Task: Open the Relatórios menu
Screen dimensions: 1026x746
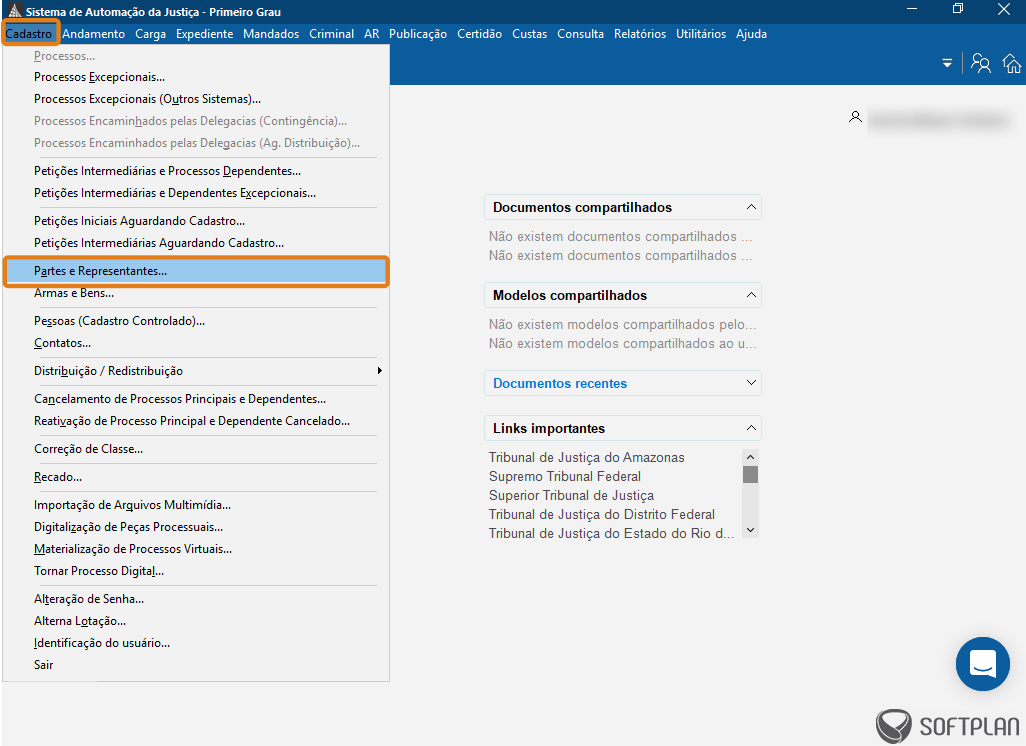Action: [639, 34]
